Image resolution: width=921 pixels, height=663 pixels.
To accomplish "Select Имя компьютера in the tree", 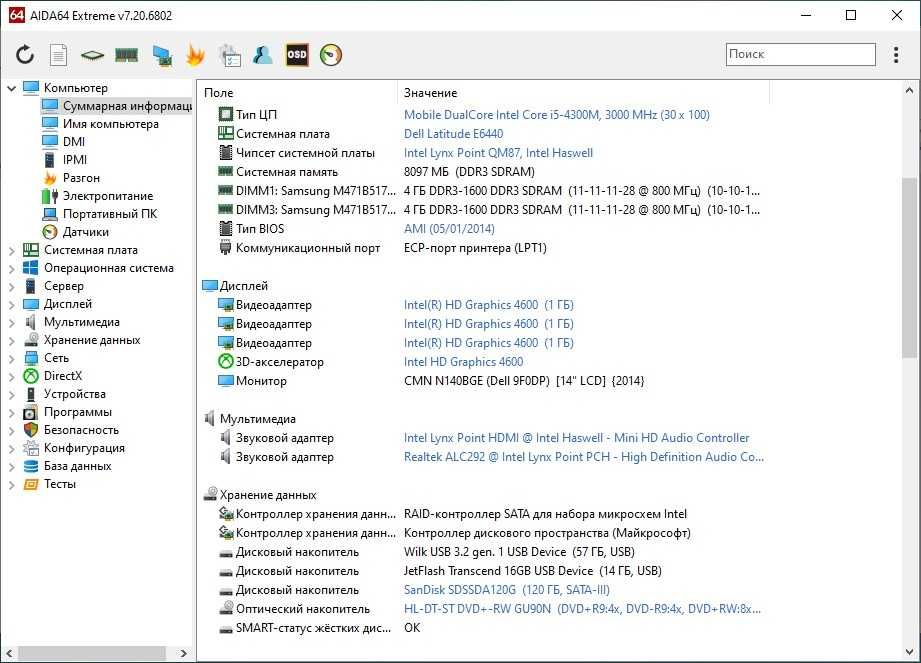I will (x=110, y=124).
